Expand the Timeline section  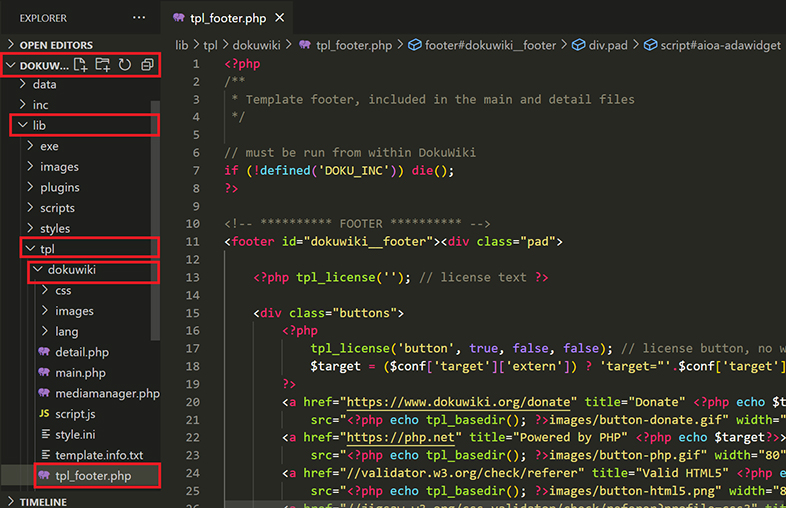[43, 500]
